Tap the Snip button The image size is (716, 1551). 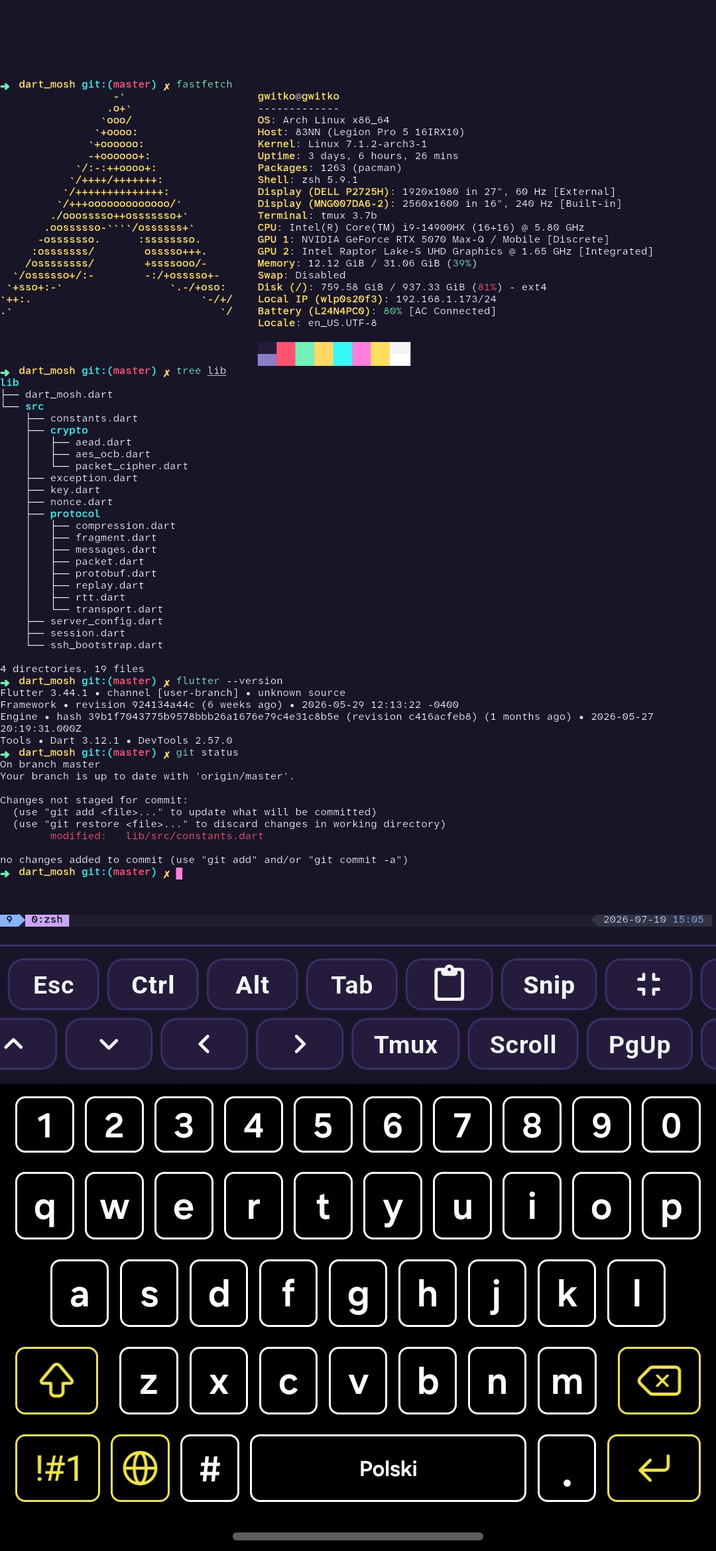549,984
